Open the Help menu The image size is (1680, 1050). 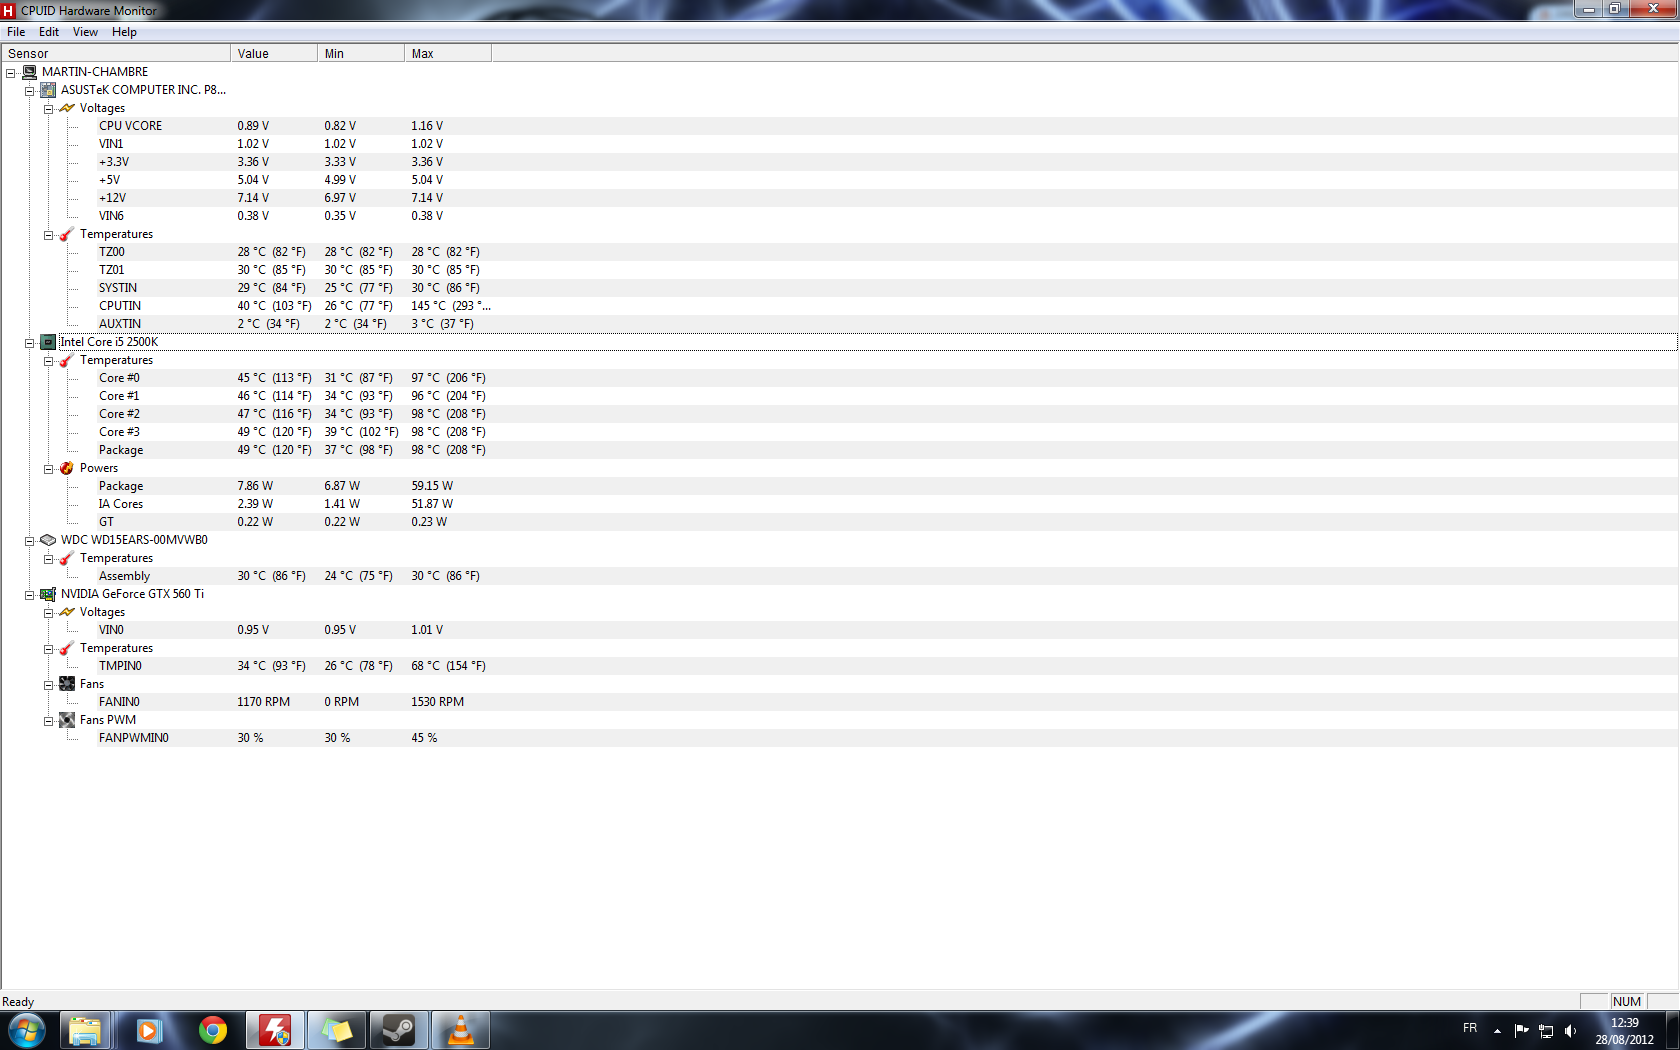[x=124, y=32]
